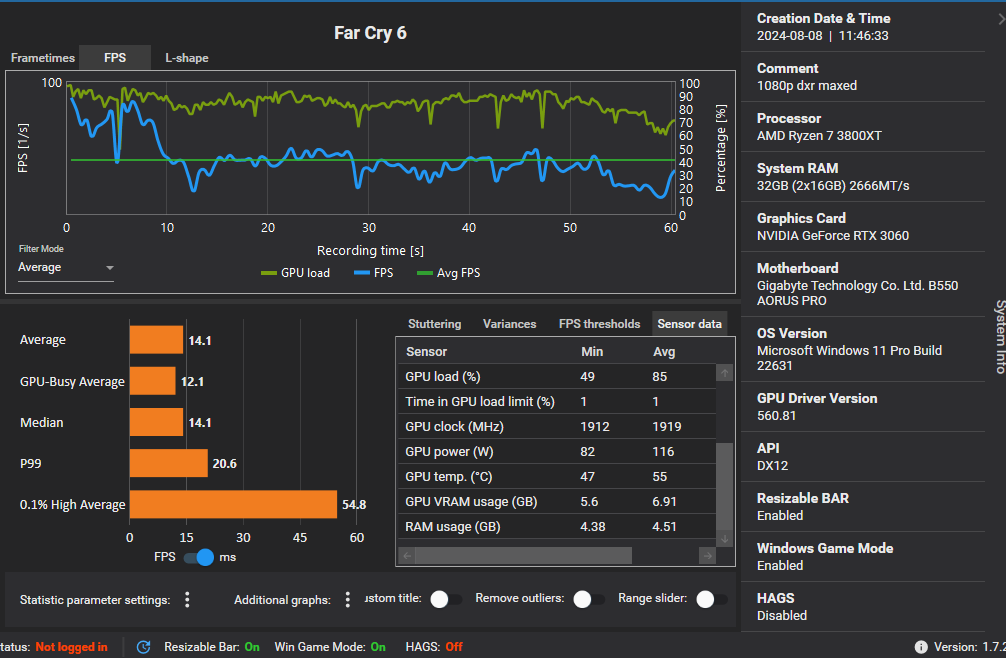
Task: Switch to the Frametimes tab
Action: (x=42, y=58)
